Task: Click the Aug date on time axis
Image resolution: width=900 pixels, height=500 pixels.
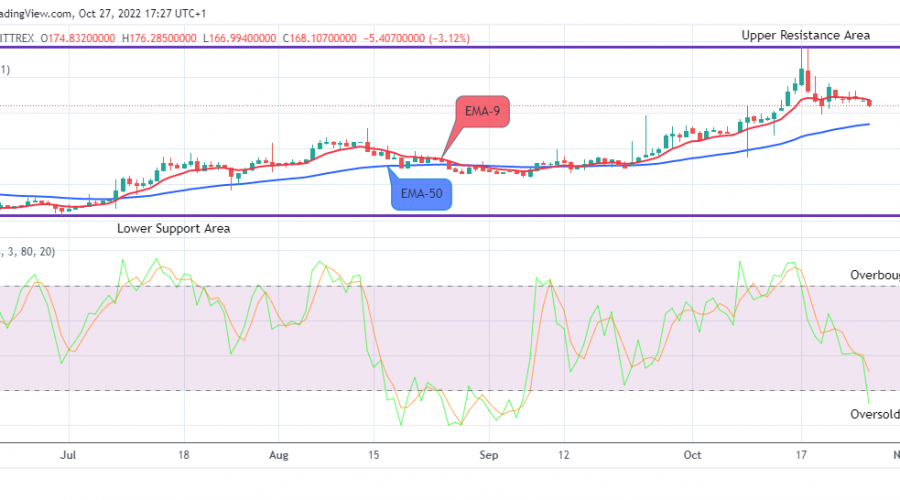Action: click(278, 453)
